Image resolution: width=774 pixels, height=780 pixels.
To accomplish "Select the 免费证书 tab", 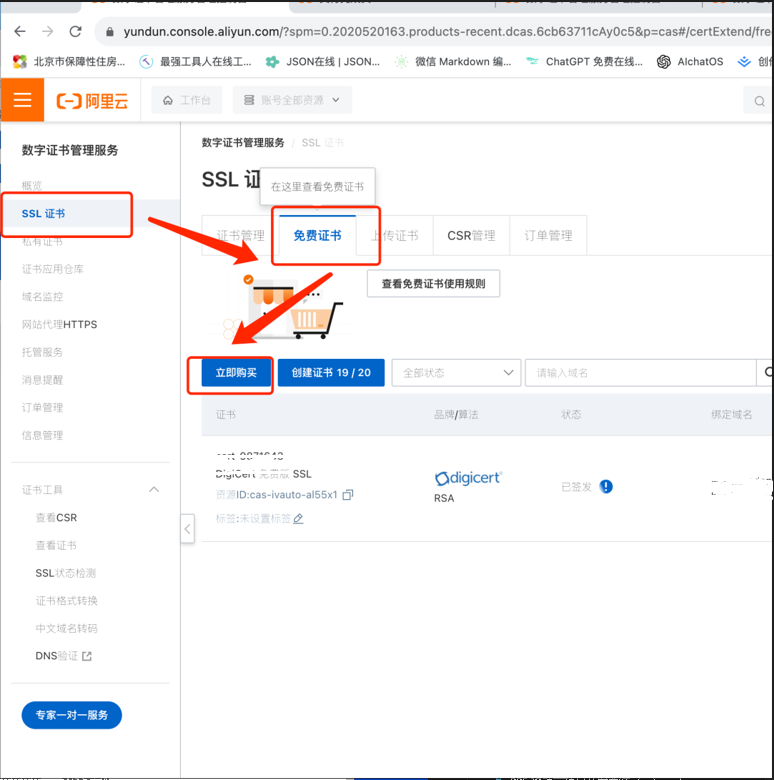I will [x=317, y=235].
